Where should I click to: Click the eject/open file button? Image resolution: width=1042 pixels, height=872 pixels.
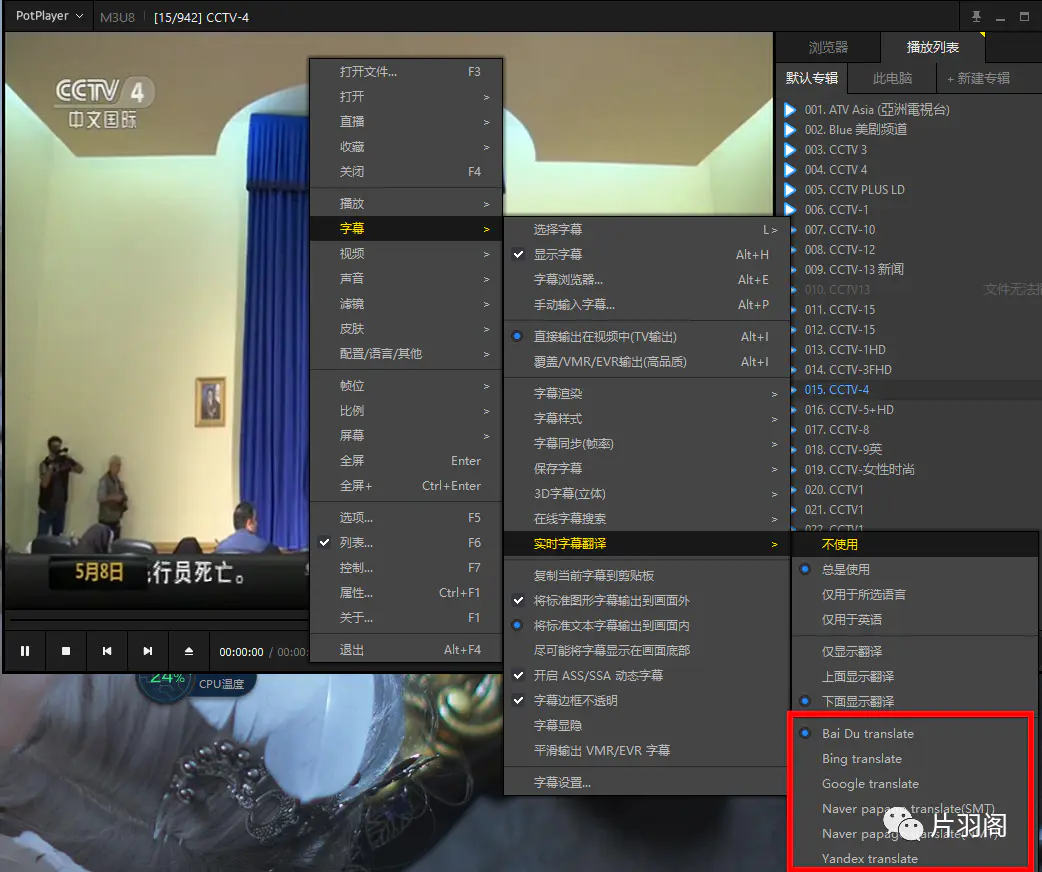tap(189, 651)
